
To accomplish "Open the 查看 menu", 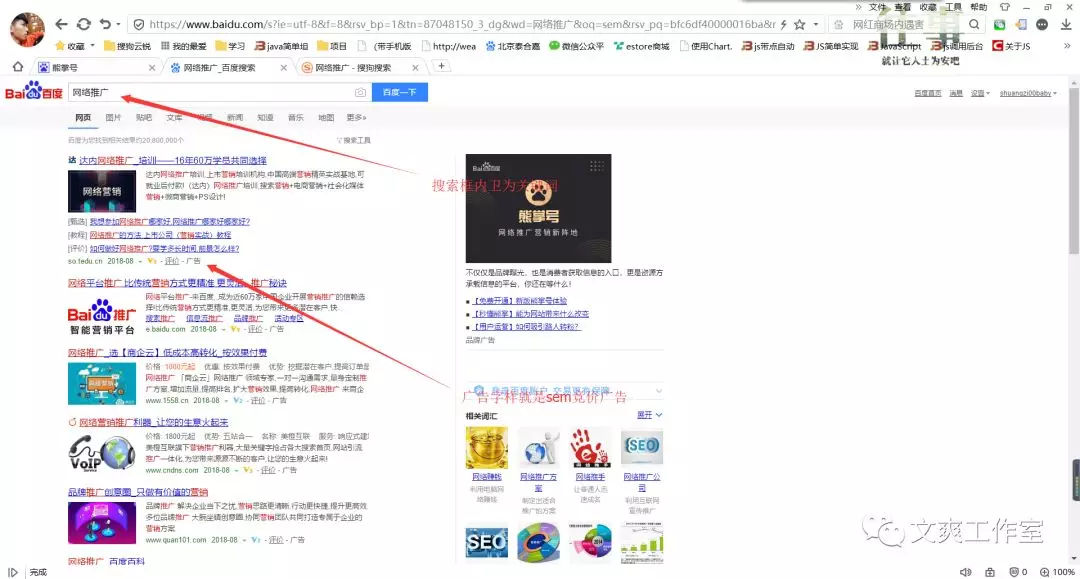I will point(902,7).
